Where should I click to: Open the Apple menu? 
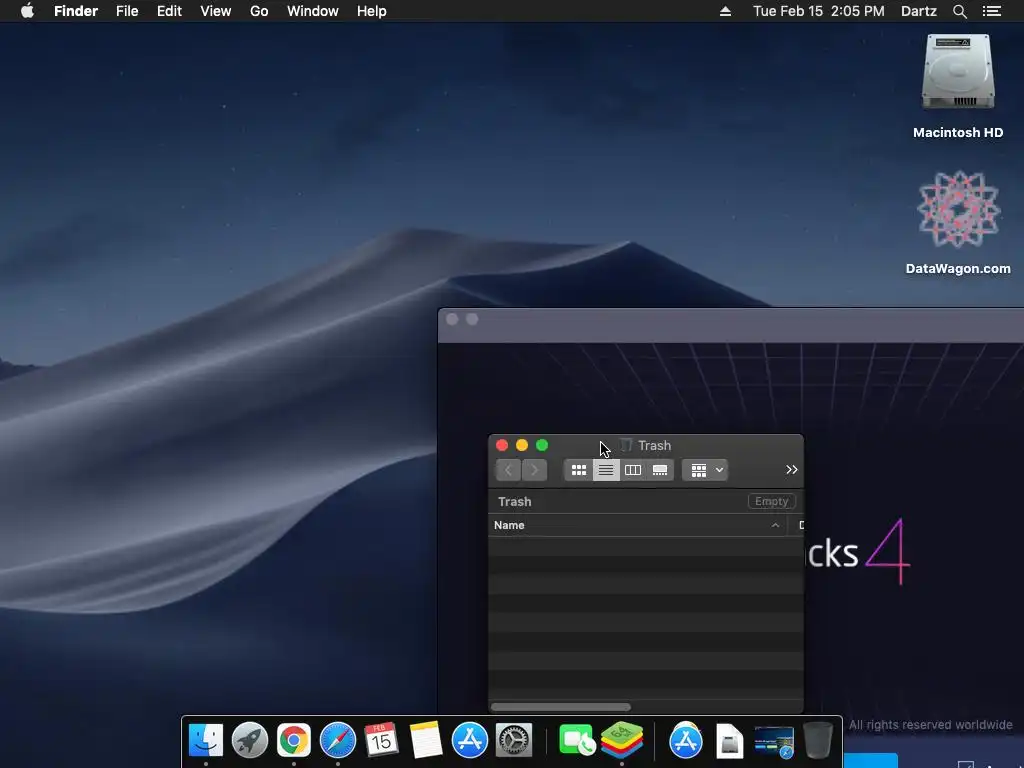click(x=27, y=11)
